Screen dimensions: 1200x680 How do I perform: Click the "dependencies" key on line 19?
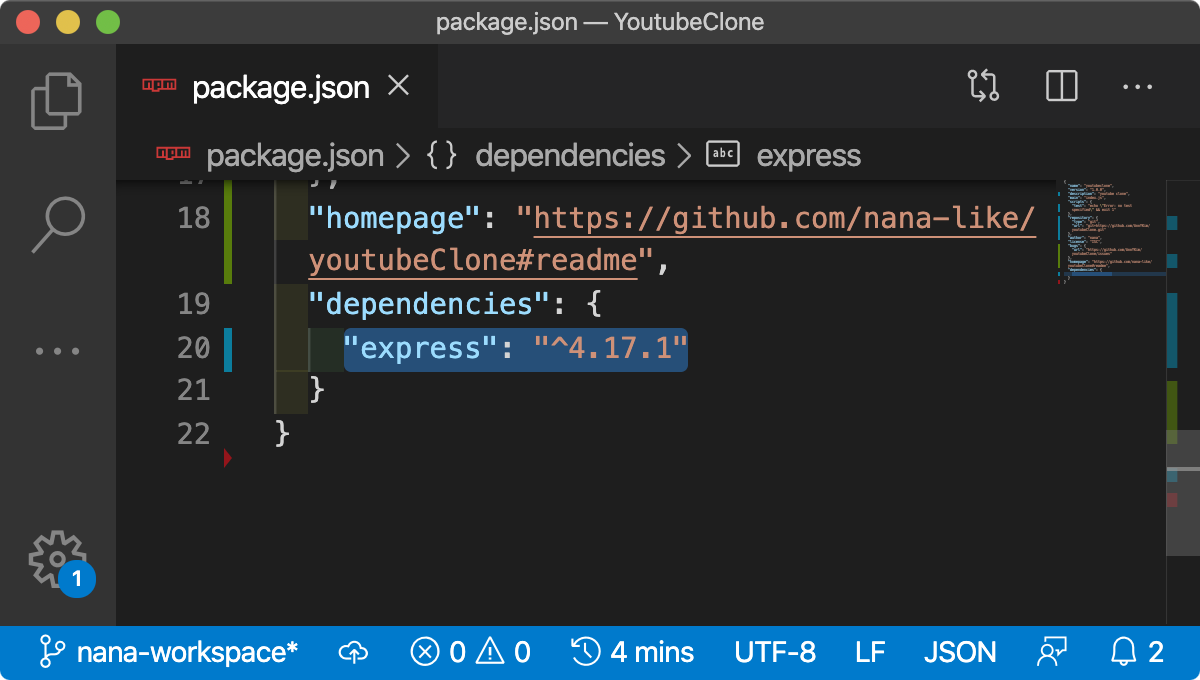[x=431, y=303]
